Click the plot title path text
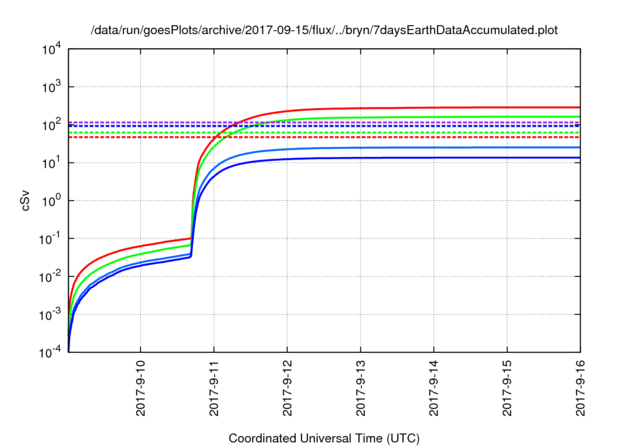640x448 pixels. pos(324,30)
